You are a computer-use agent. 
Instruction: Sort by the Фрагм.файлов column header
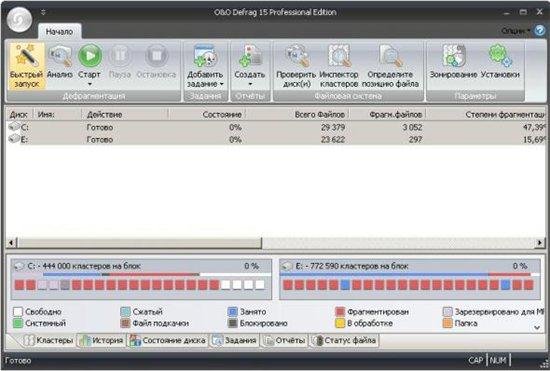click(x=388, y=114)
